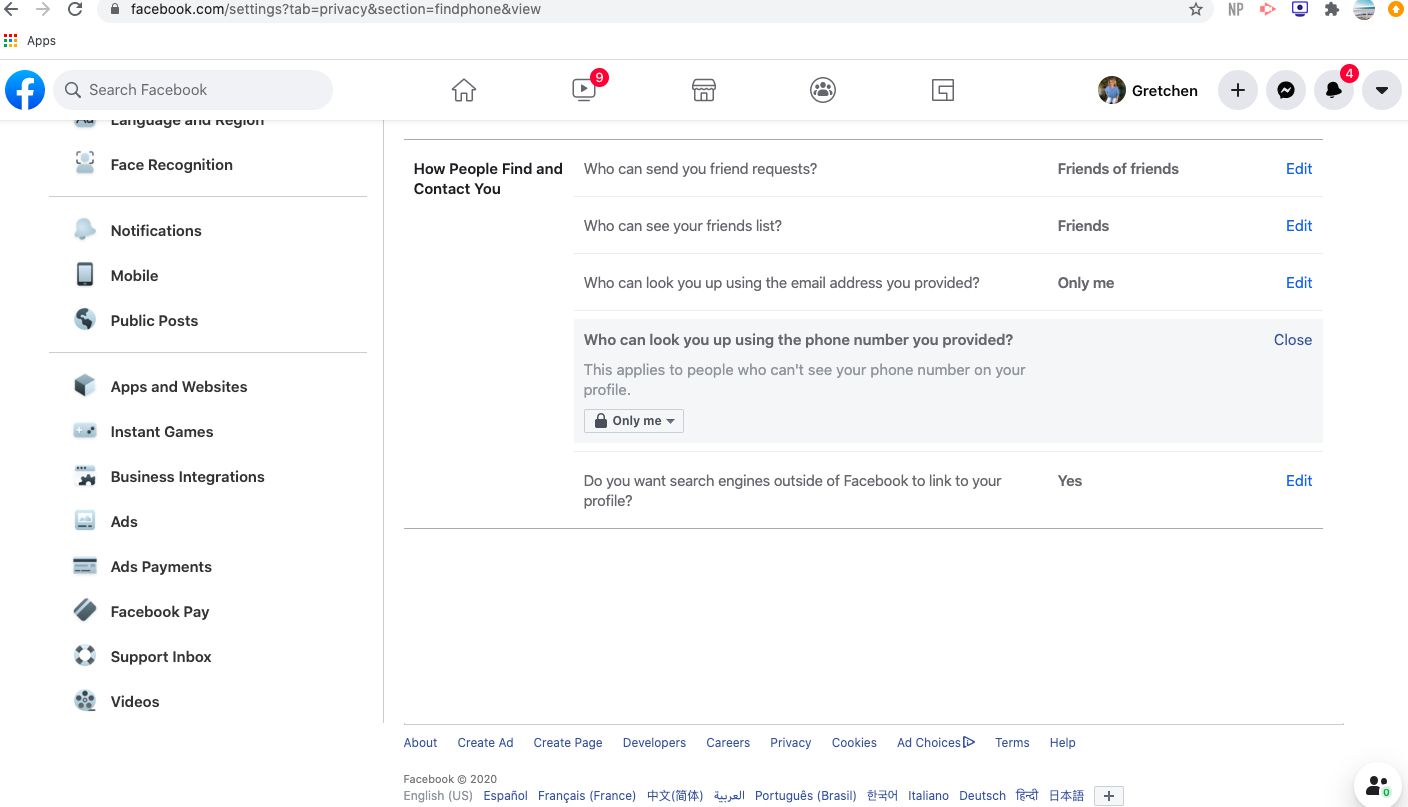
Task: Go to the Home feed icon
Action: pyautogui.click(x=464, y=90)
